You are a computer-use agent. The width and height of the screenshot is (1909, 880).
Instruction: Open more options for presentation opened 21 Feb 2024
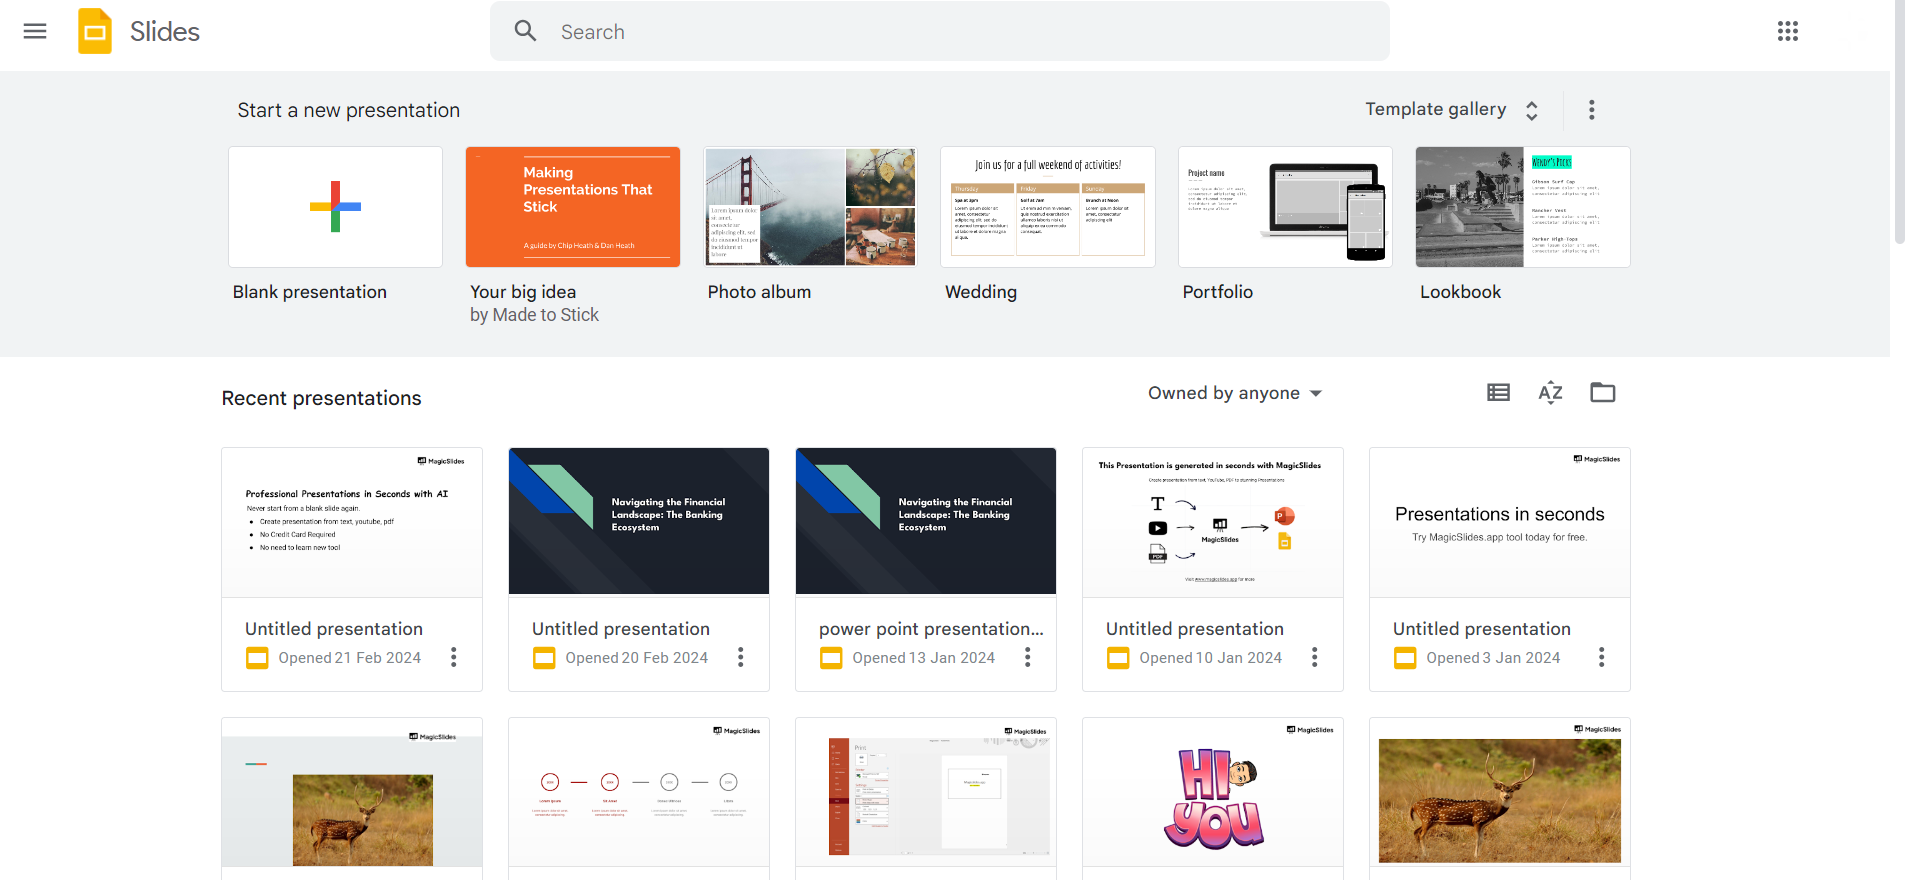coord(454,657)
